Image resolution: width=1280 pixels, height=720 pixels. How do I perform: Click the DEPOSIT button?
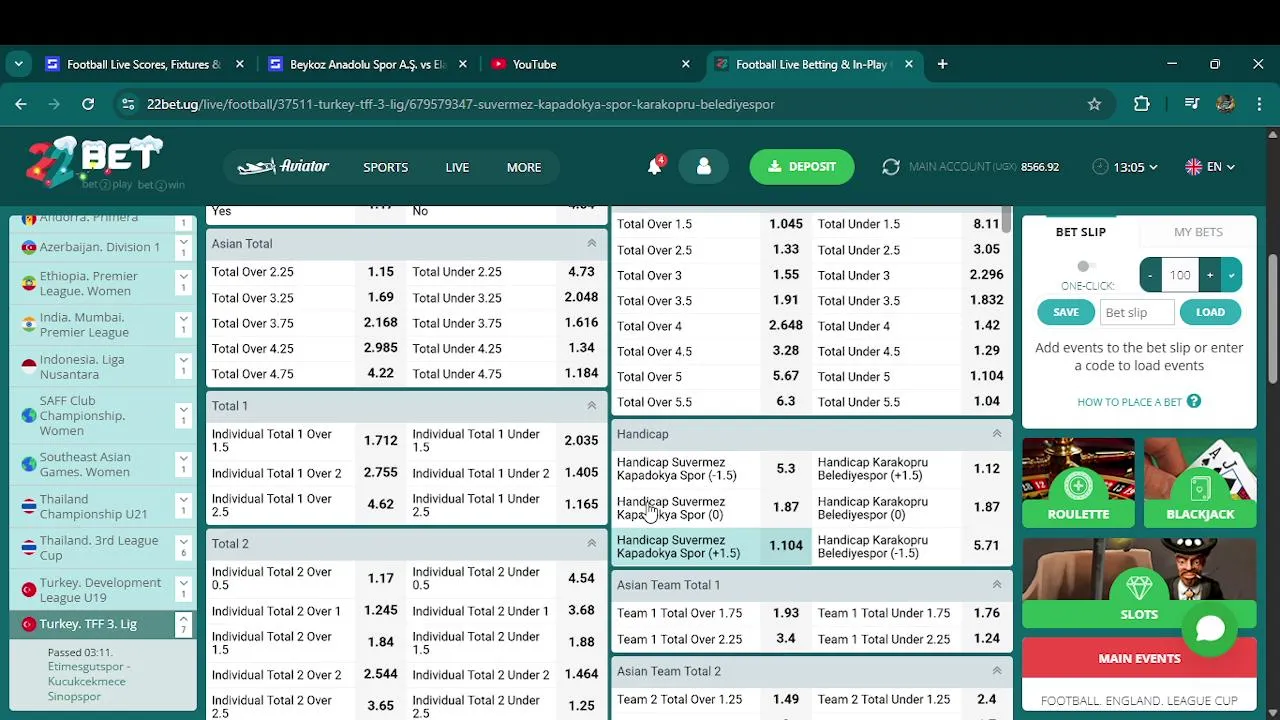tap(802, 167)
